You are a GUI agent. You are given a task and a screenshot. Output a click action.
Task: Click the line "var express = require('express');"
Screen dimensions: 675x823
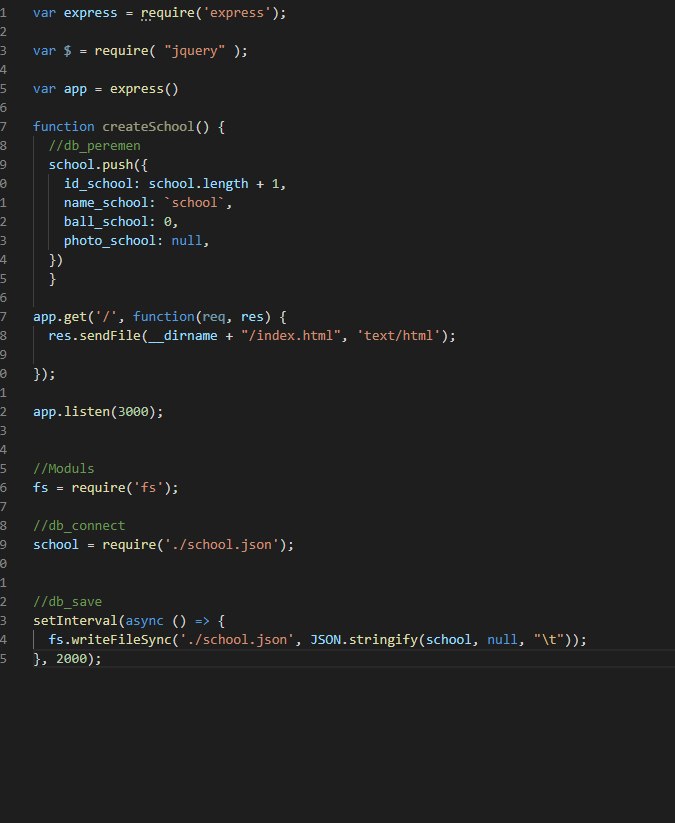coord(160,13)
